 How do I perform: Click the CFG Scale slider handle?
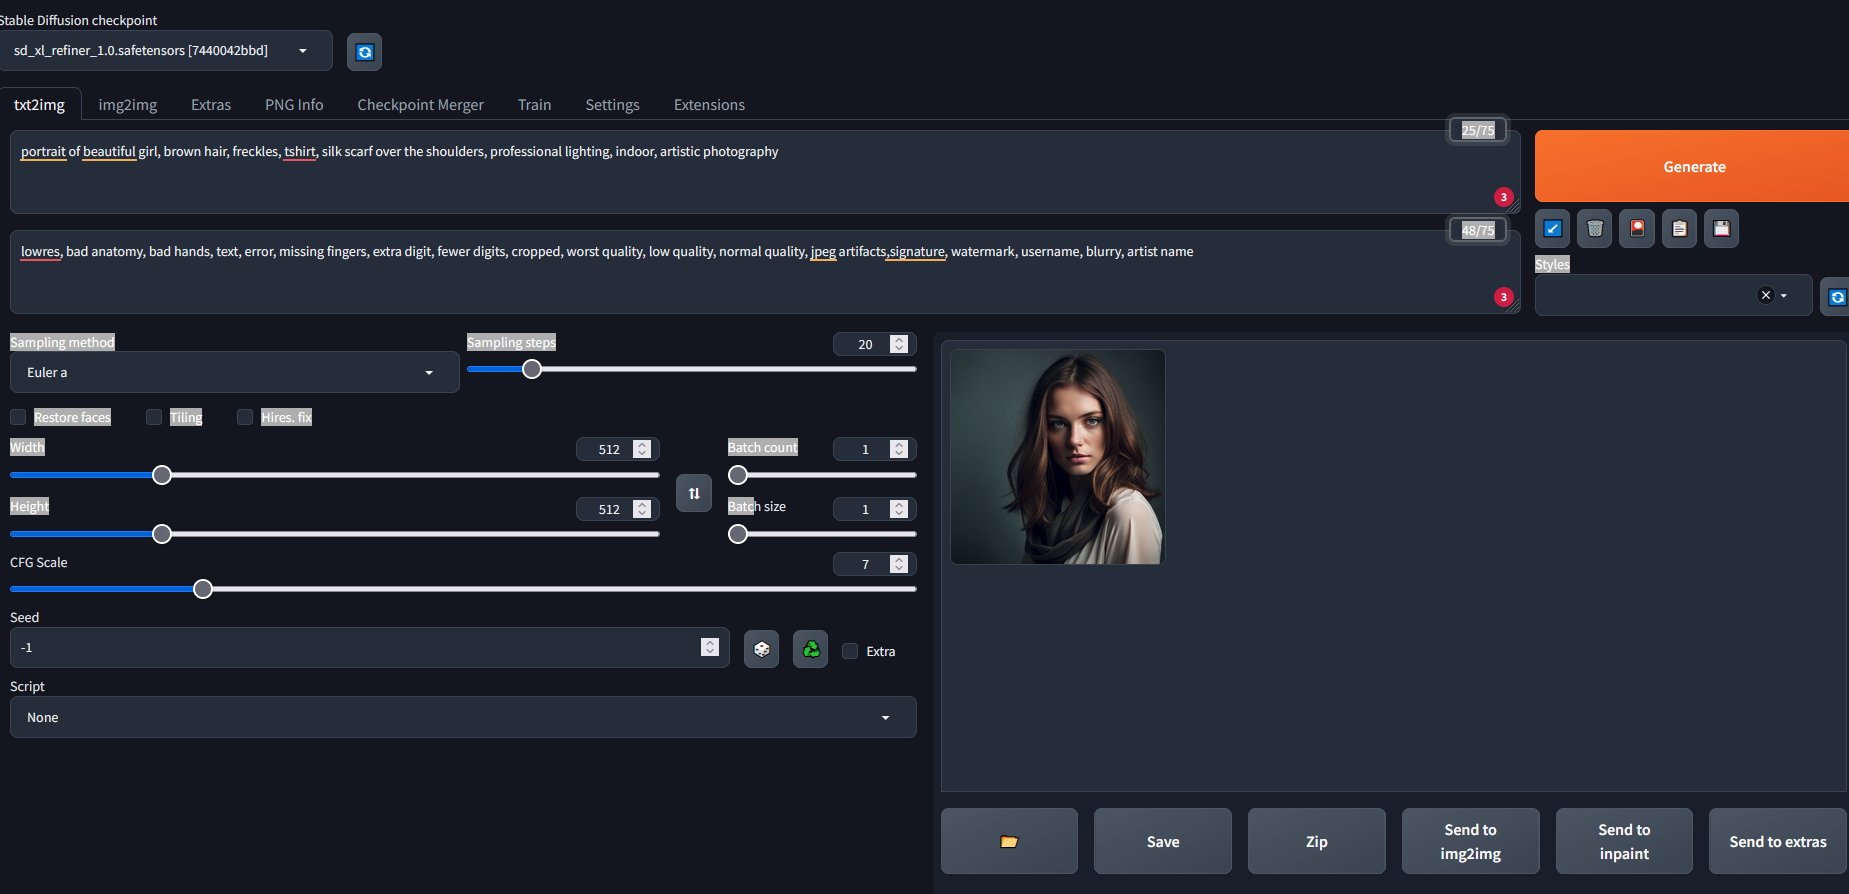[203, 589]
